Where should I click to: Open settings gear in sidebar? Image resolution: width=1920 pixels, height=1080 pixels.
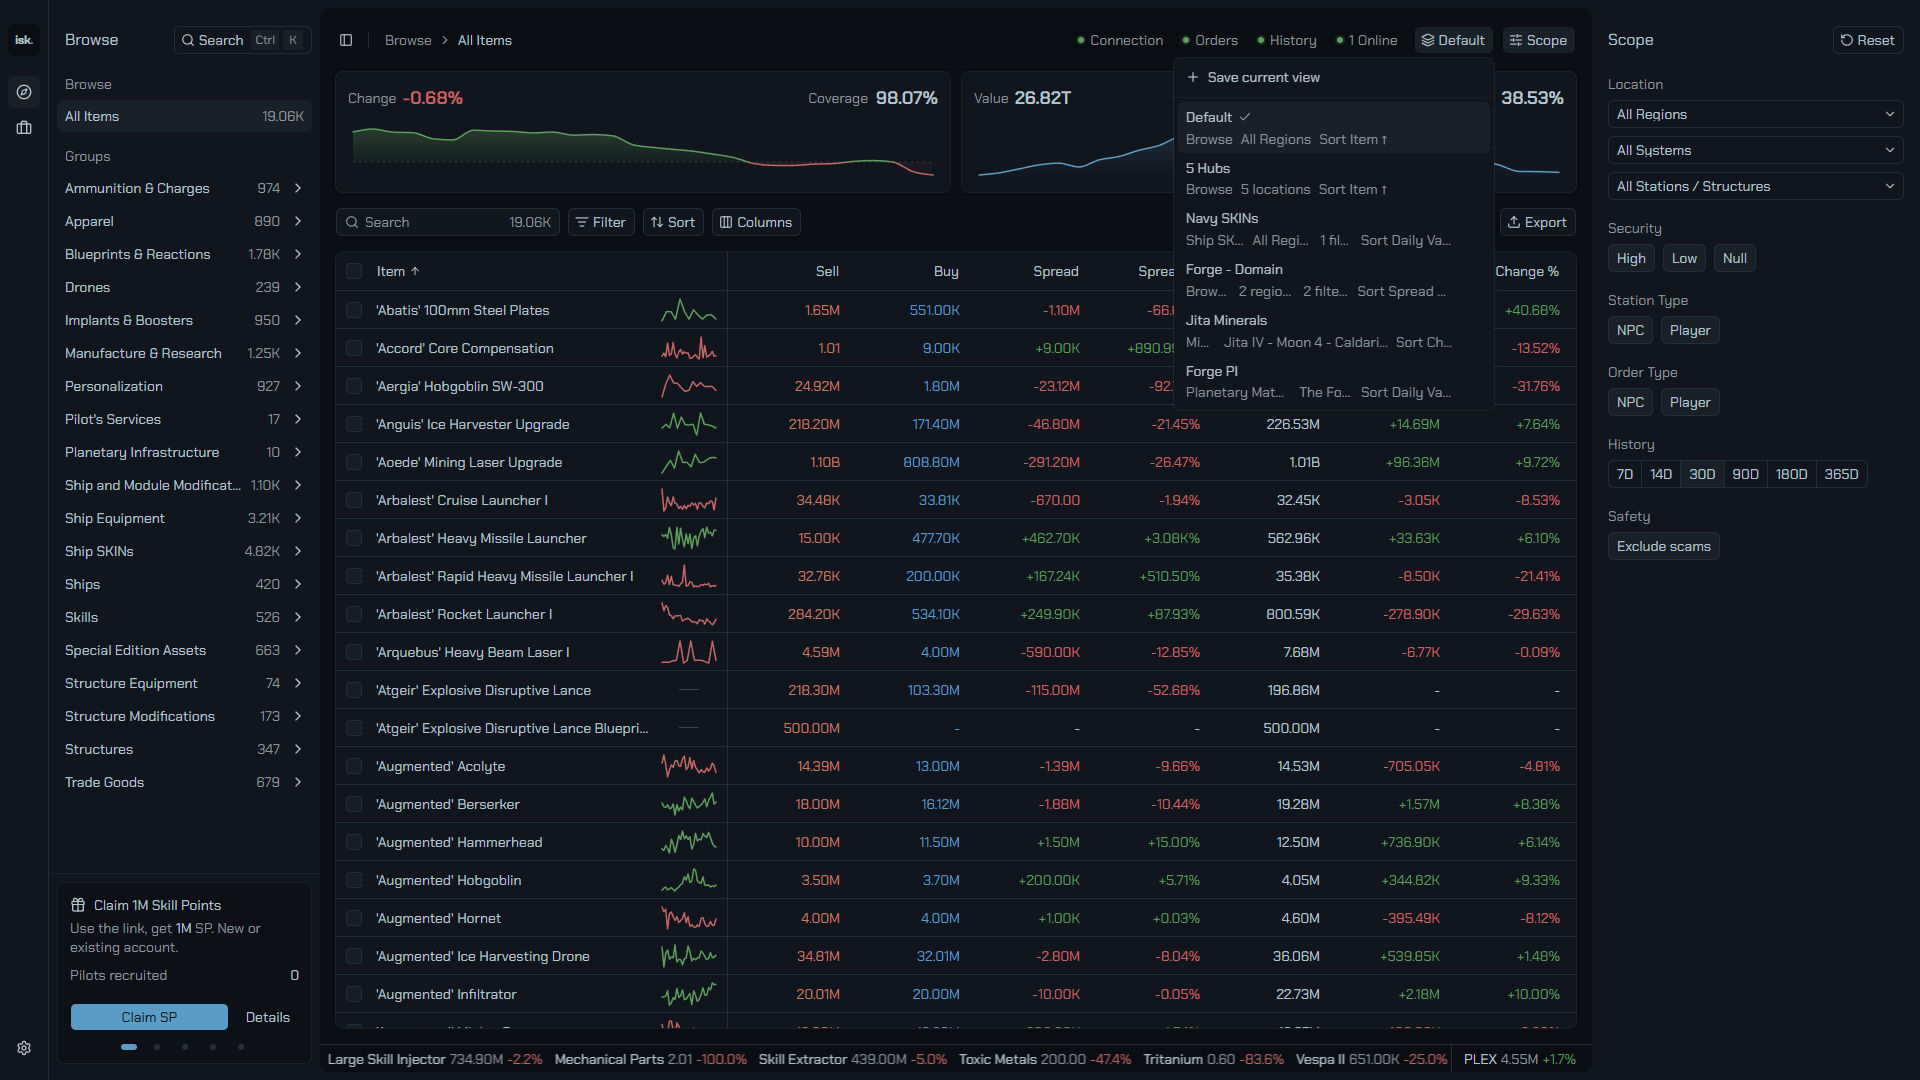24,1048
